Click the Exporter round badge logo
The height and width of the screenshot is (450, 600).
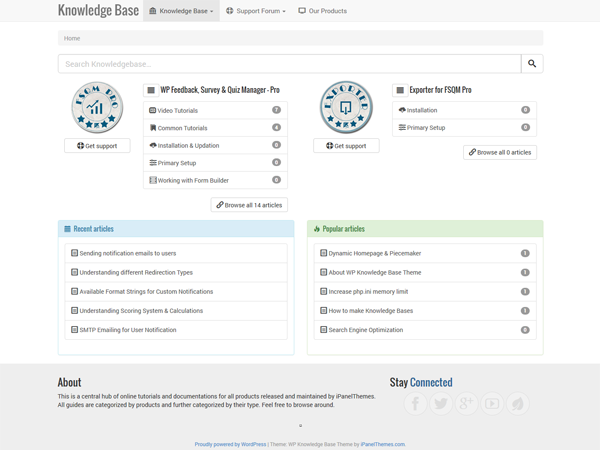(346, 107)
